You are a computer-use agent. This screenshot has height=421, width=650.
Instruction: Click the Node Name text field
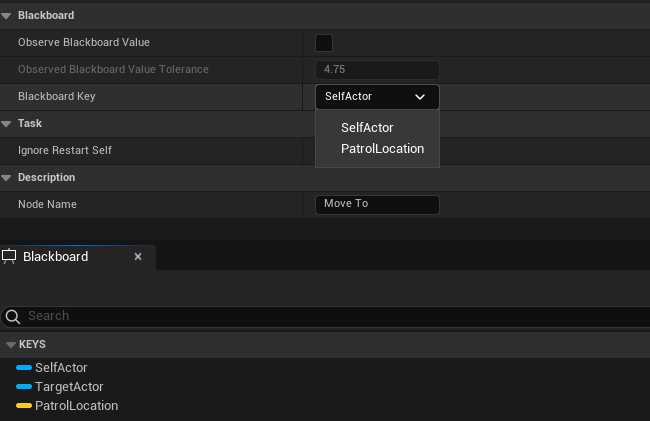[377, 204]
